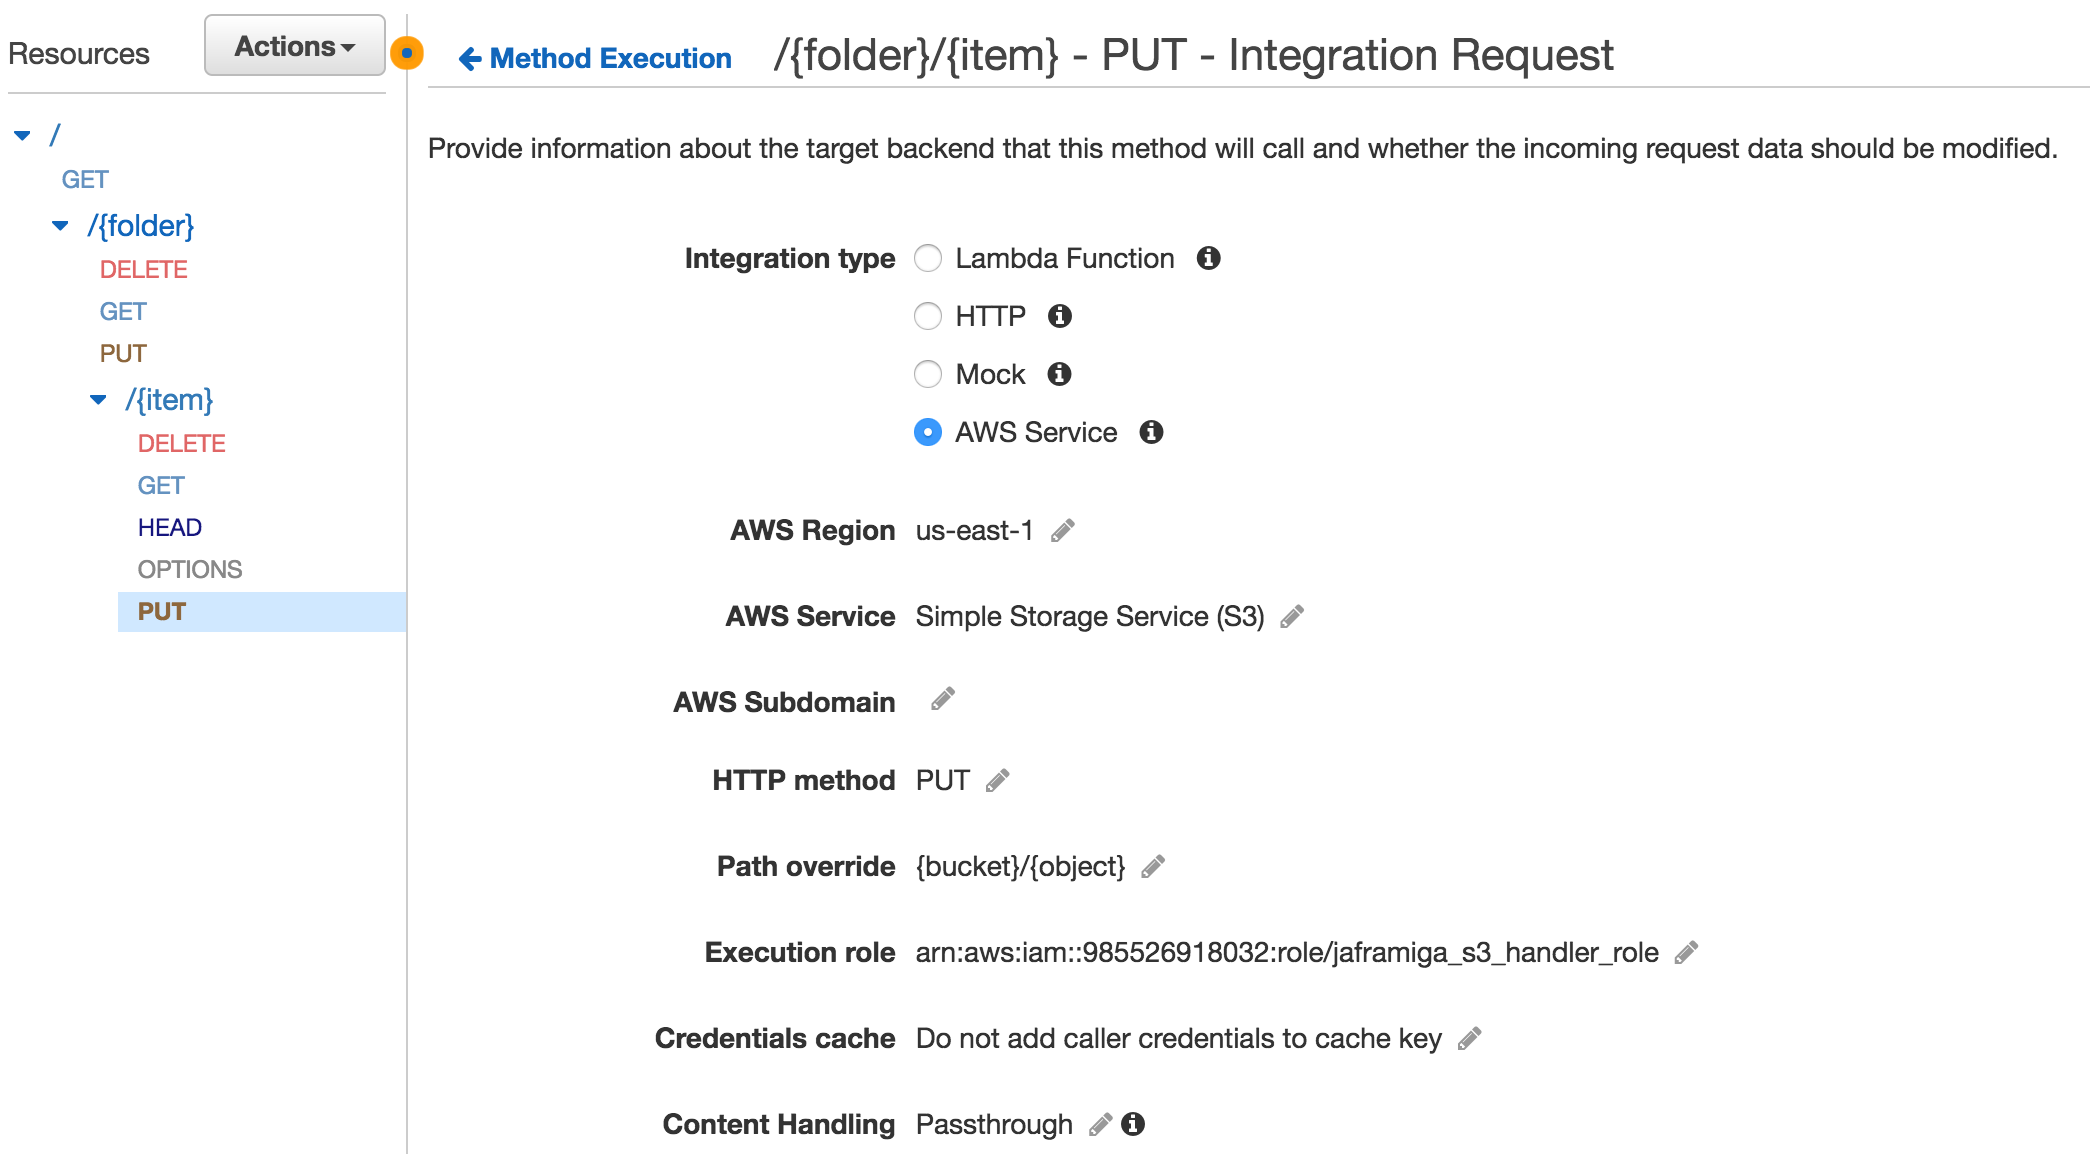This screenshot has width=2090, height=1154.
Task: Show info for Content Handling
Action: (x=1133, y=1124)
